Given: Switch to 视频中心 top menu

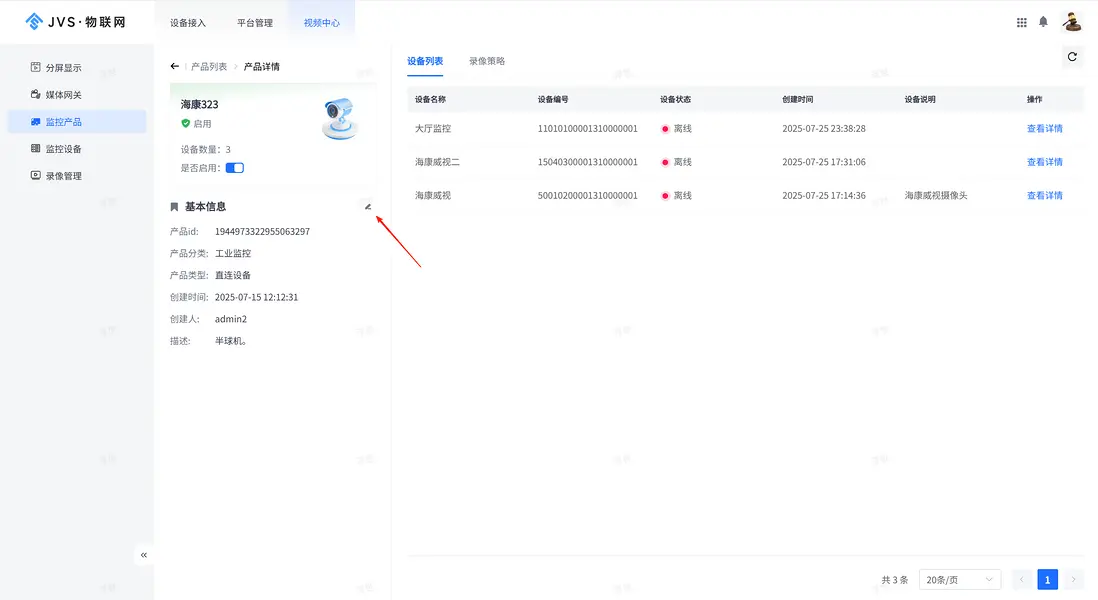Looking at the screenshot, I should [x=322, y=23].
